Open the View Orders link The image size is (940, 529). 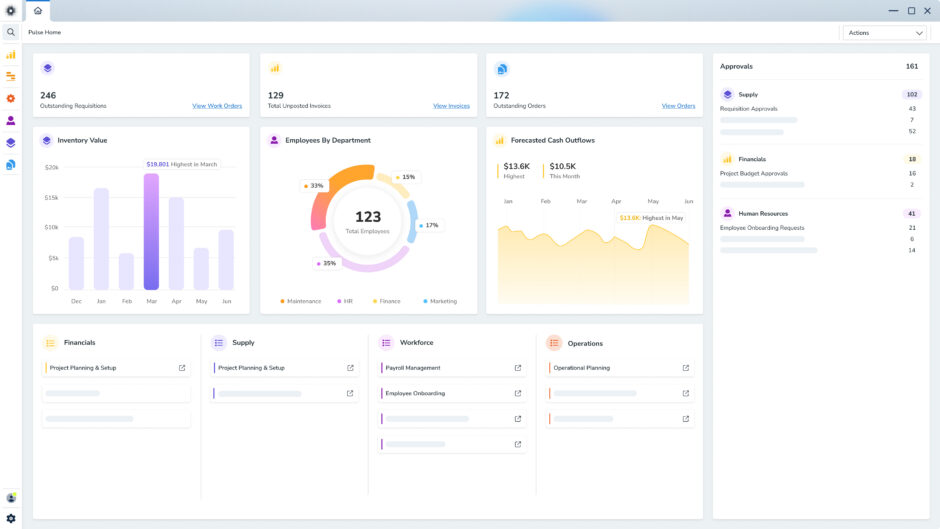tap(678, 106)
